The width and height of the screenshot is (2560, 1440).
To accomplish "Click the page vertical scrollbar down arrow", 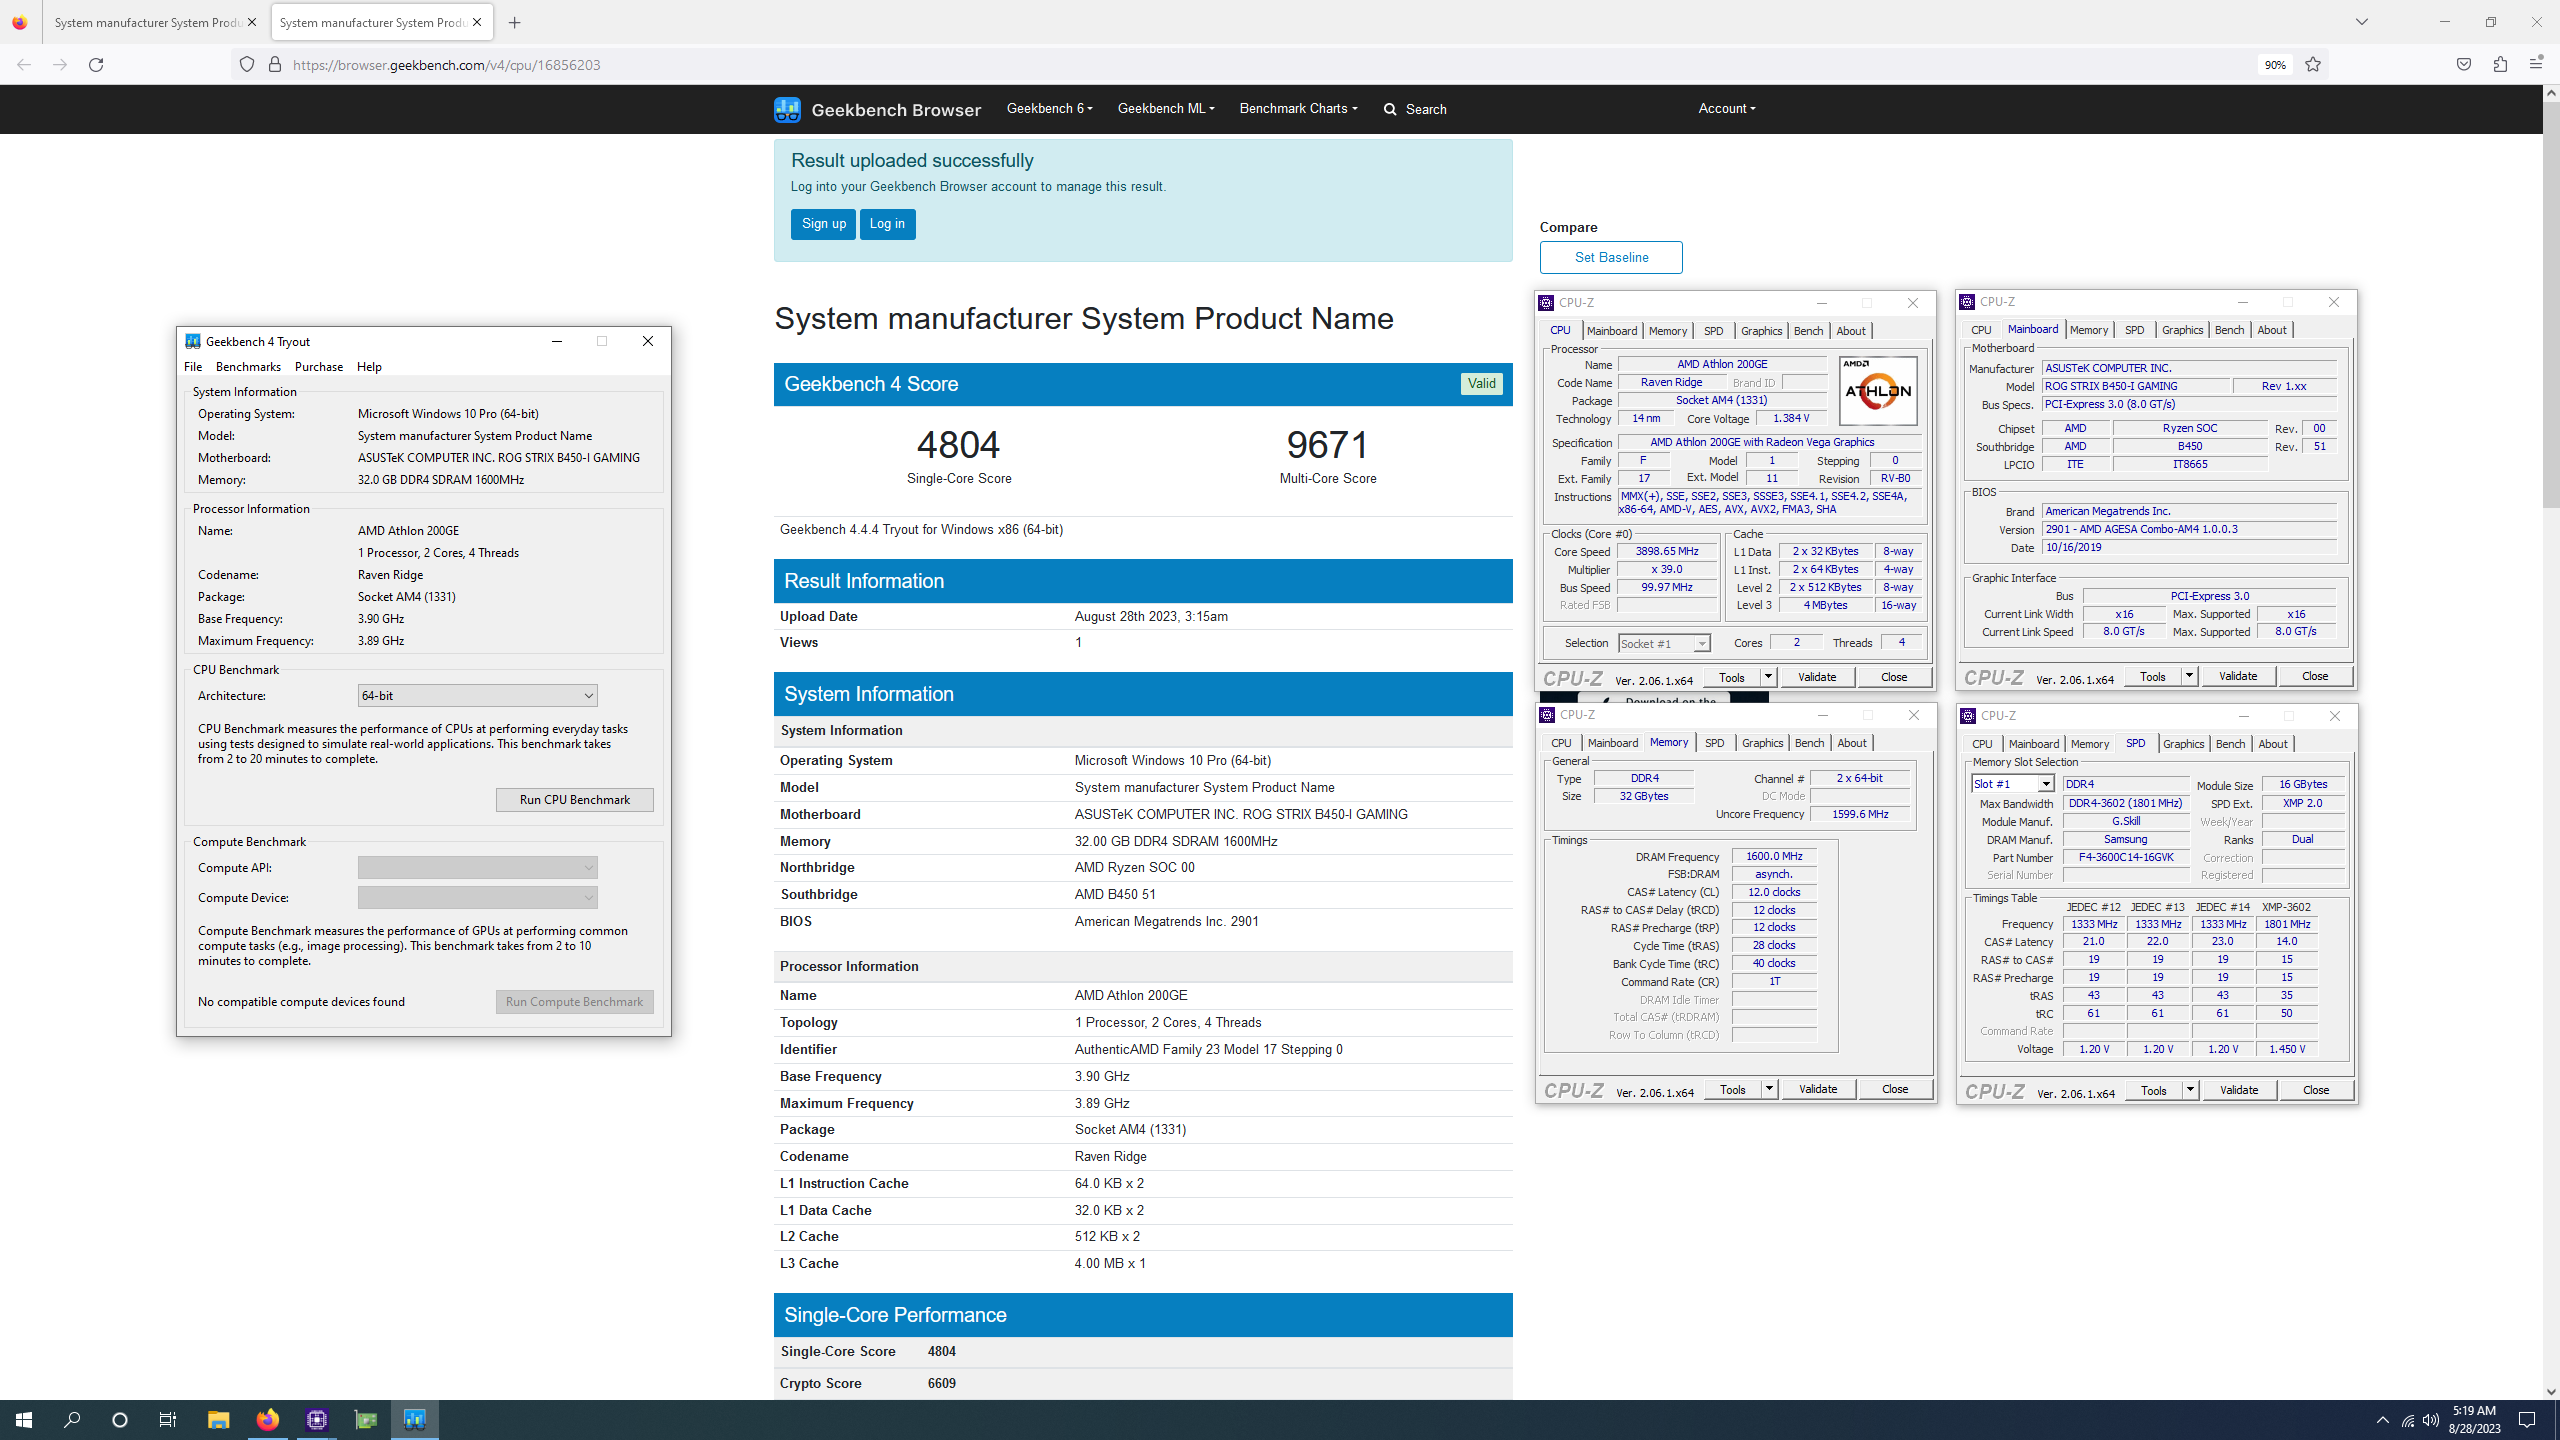I will tap(2551, 1391).
